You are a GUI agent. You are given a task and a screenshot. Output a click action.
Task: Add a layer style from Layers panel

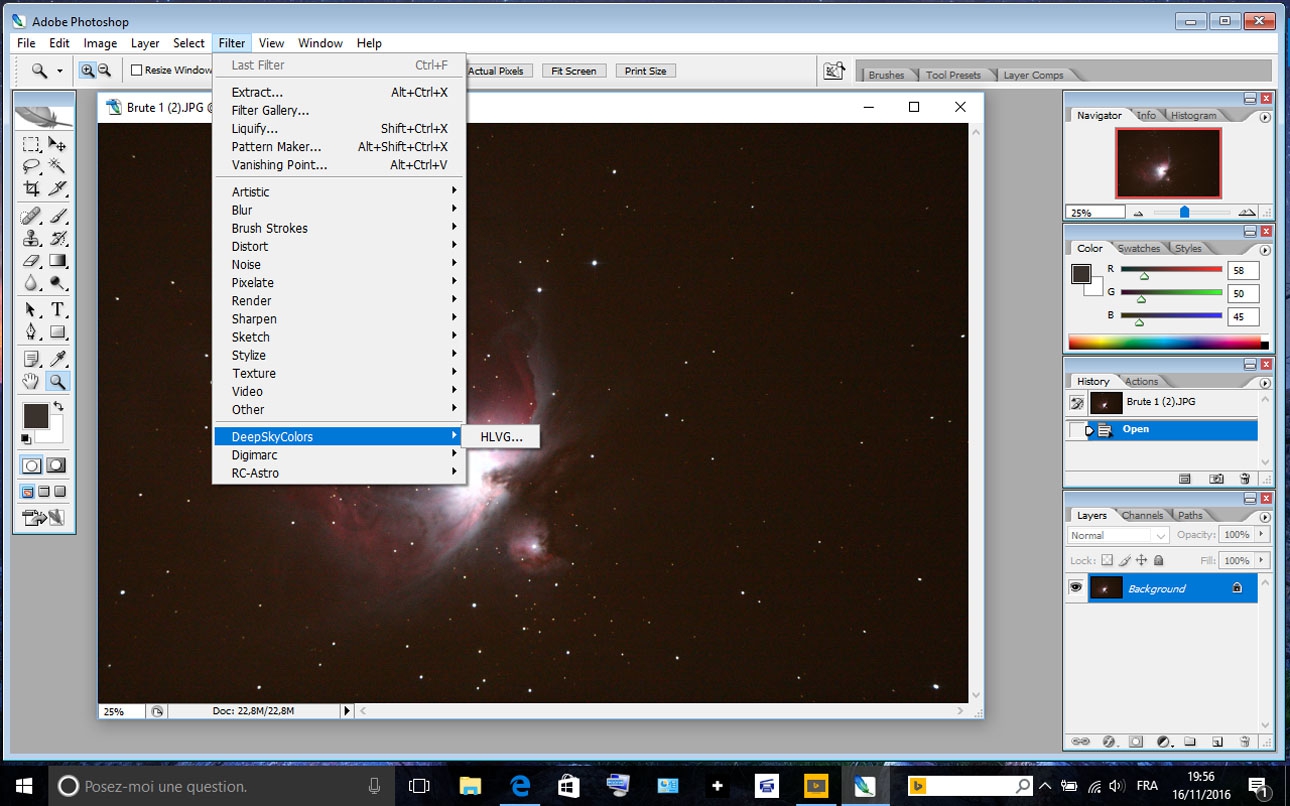[x=1108, y=742]
